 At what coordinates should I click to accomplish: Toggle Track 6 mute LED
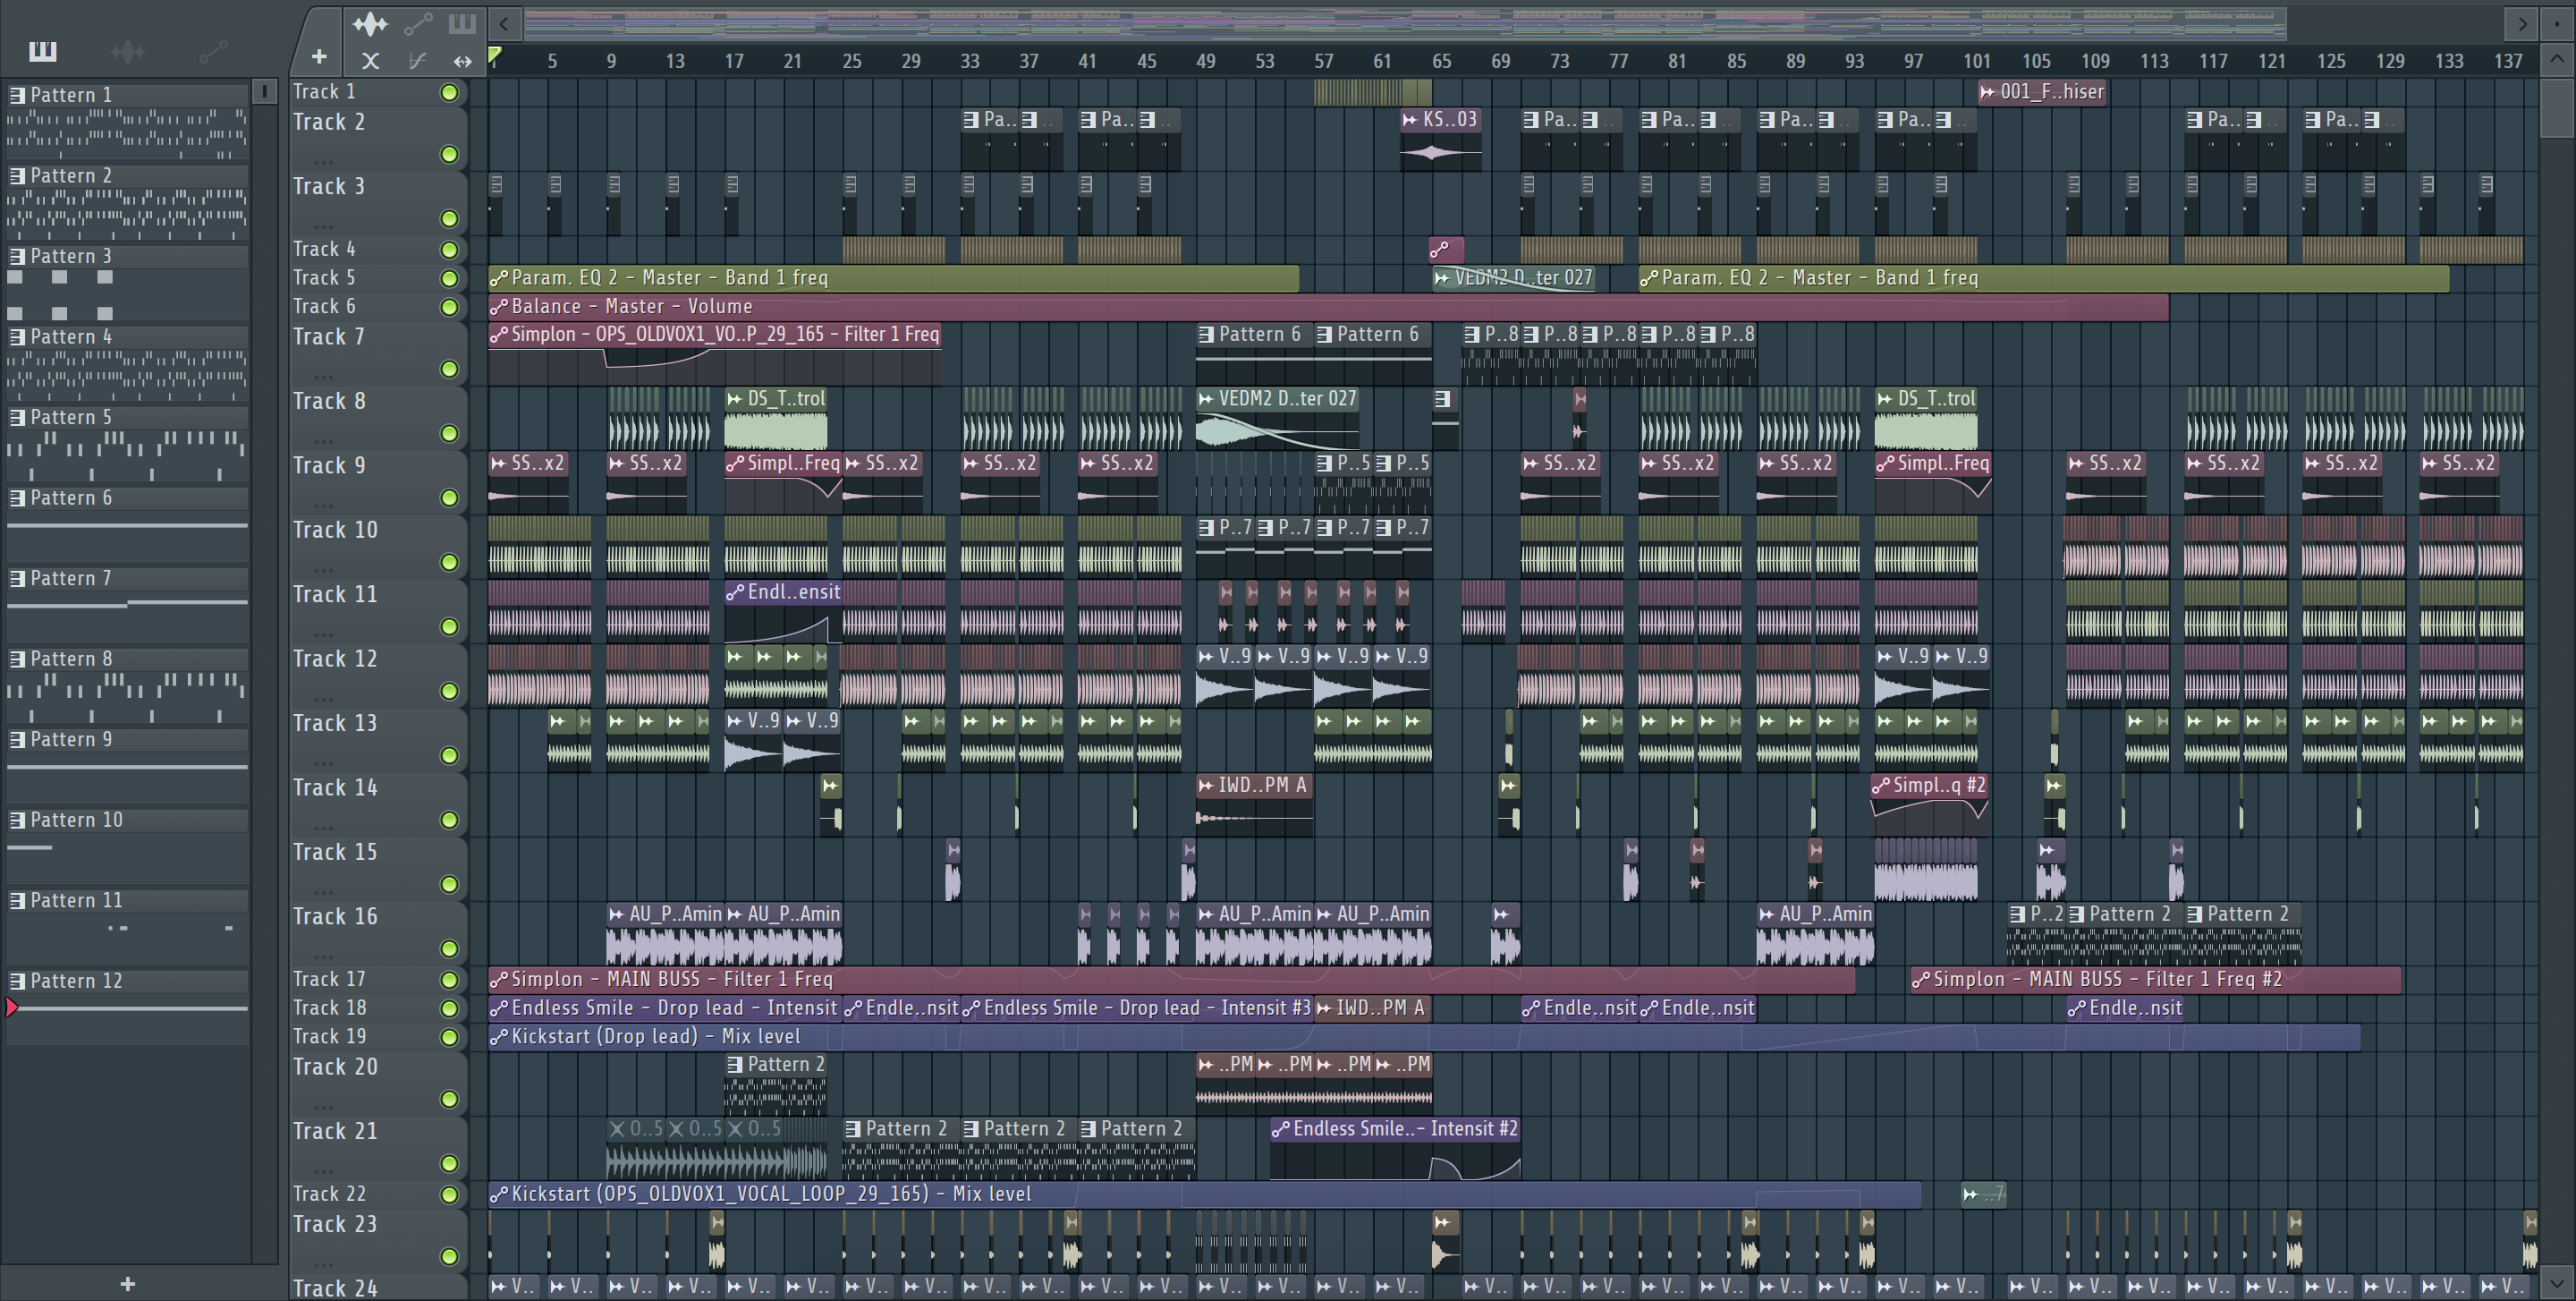click(450, 307)
